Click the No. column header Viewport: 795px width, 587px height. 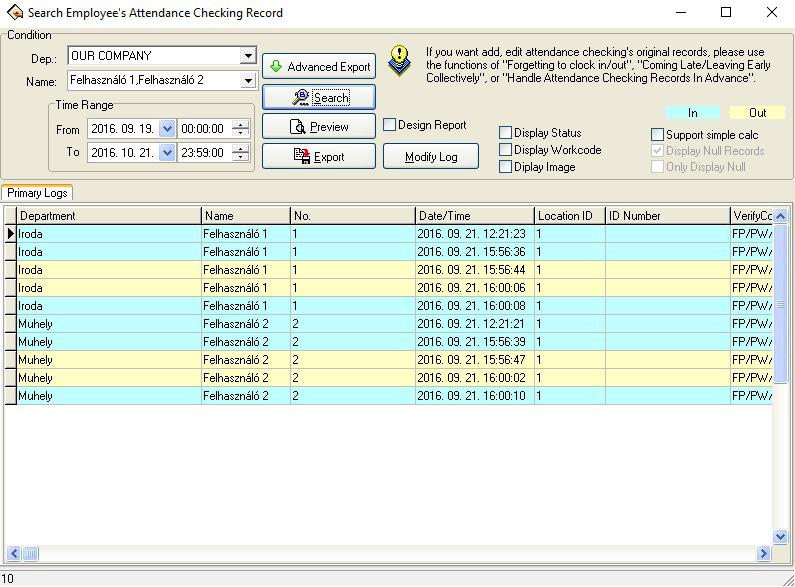coord(352,216)
